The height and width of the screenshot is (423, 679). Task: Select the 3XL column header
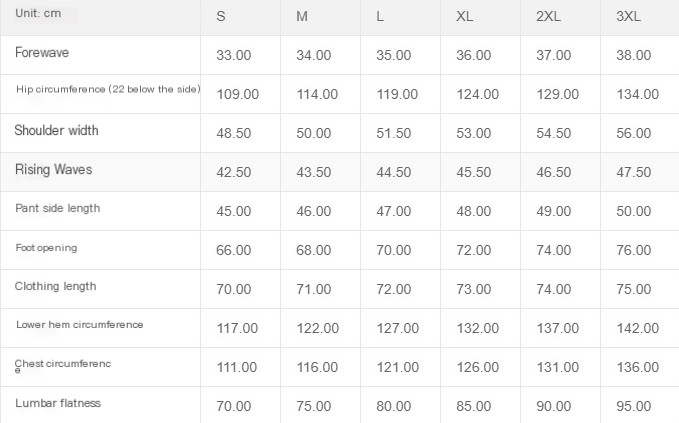click(629, 16)
